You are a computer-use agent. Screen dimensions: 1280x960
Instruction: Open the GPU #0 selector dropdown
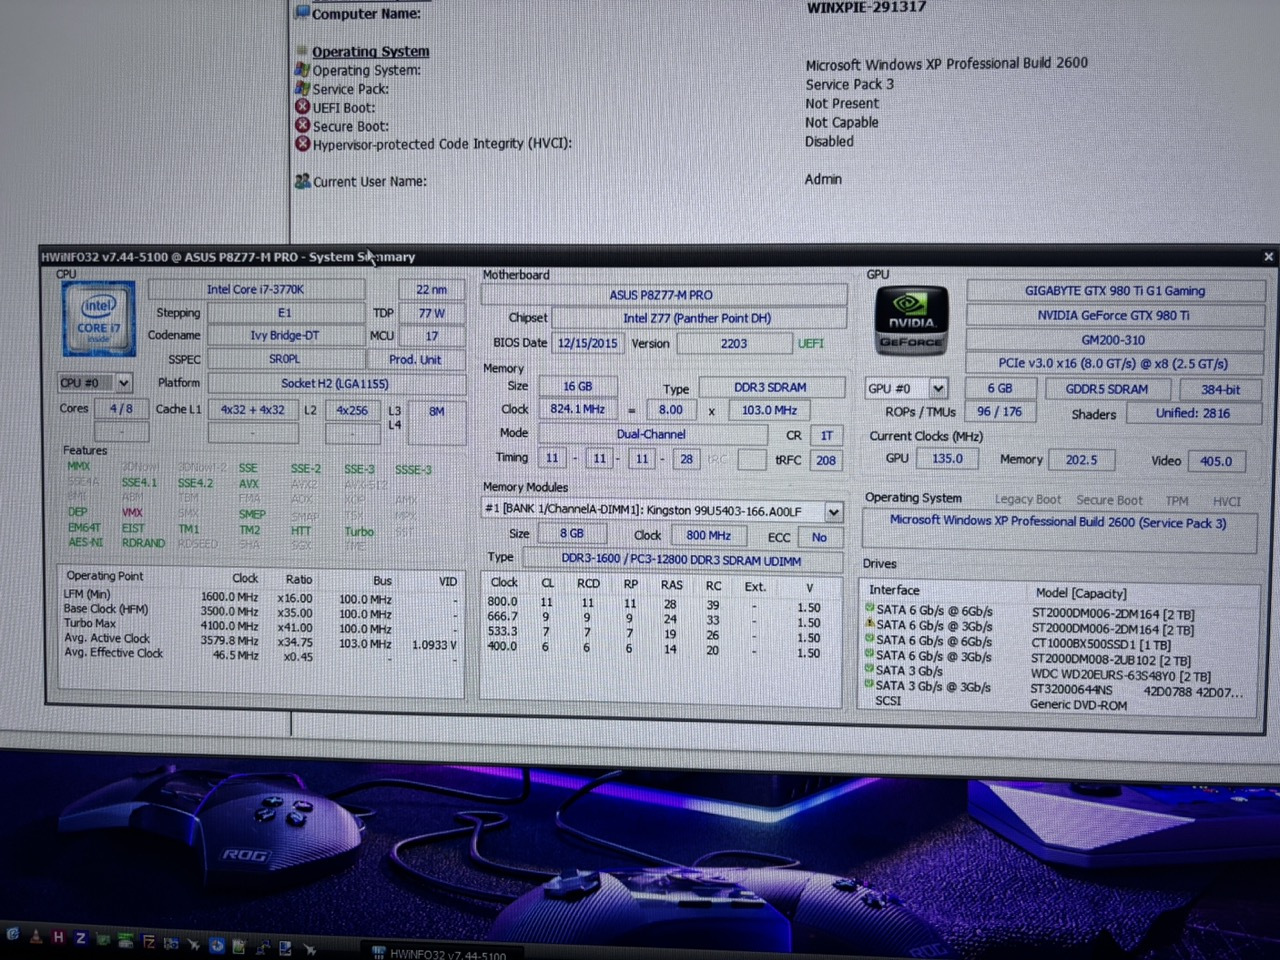[937, 388]
